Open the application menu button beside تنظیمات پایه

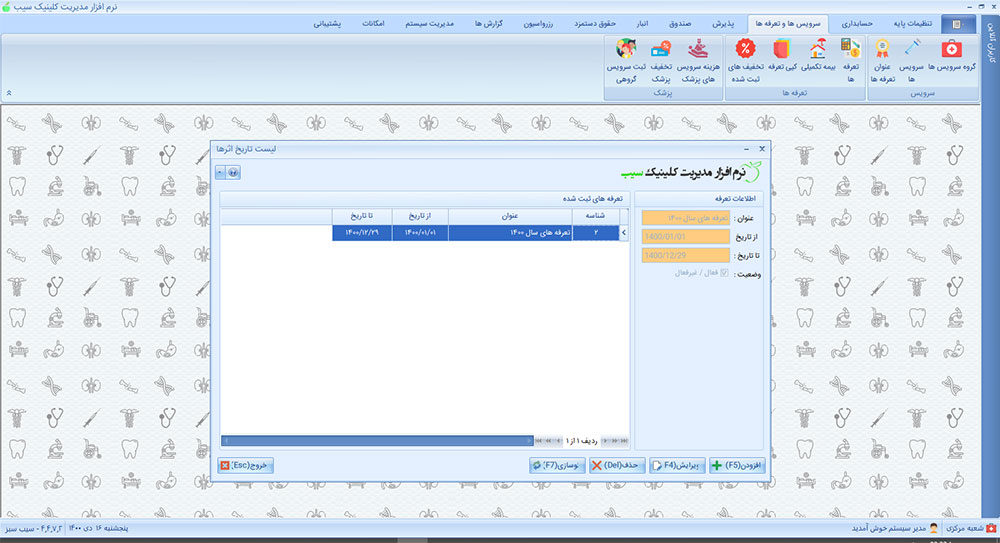tap(959, 23)
